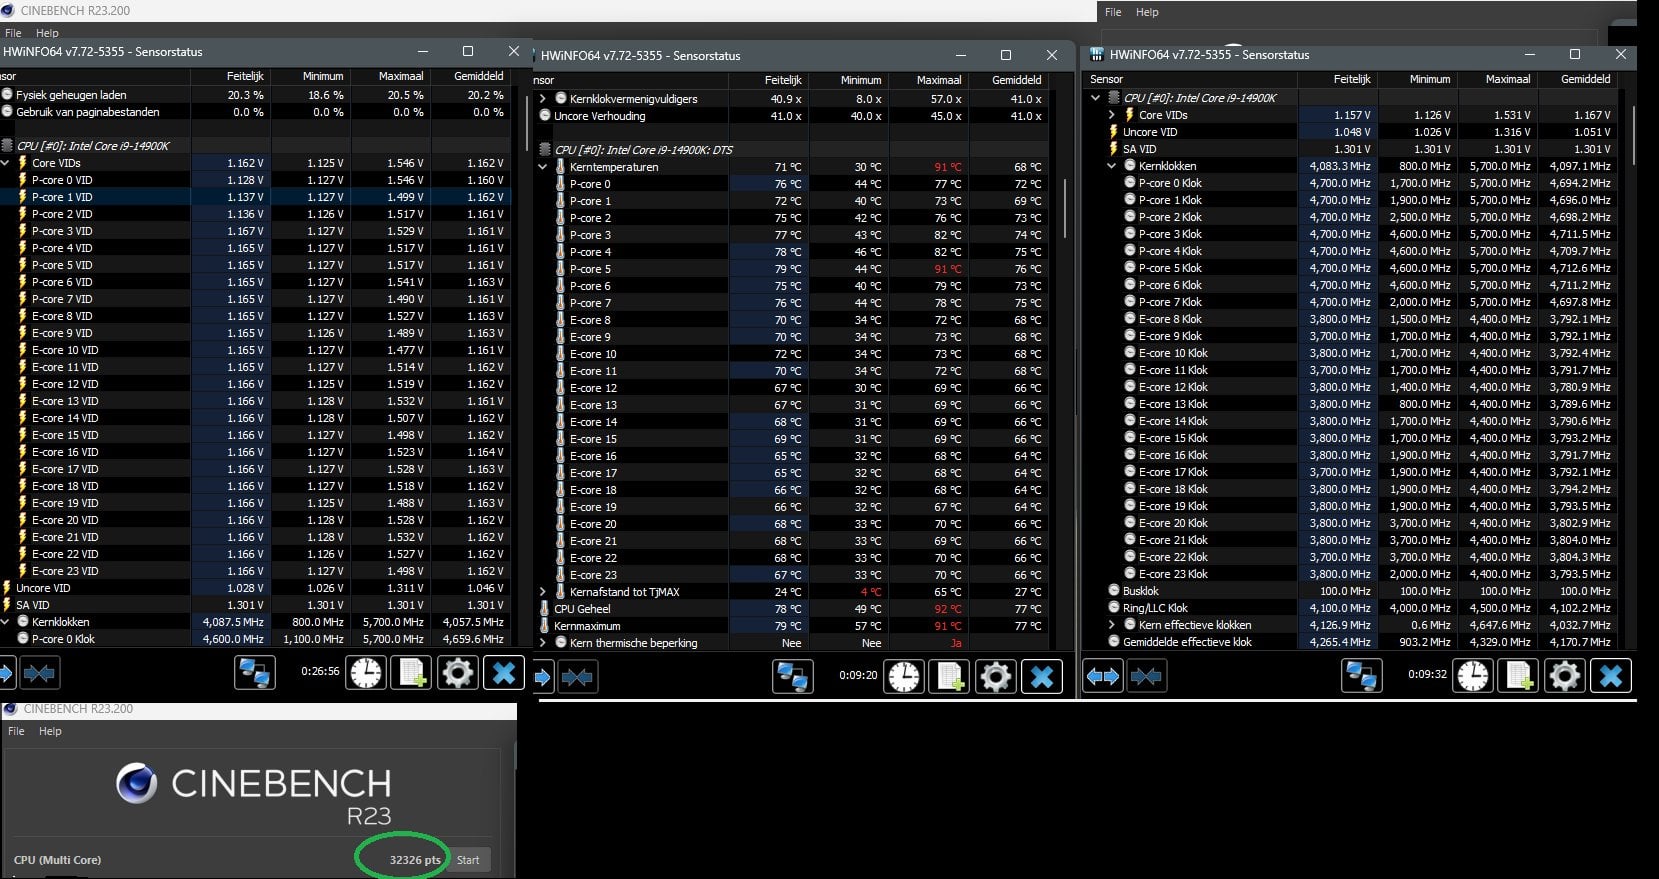1659x879 pixels.
Task: Collapse the Core VIDs group in left window
Action: tap(6, 163)
